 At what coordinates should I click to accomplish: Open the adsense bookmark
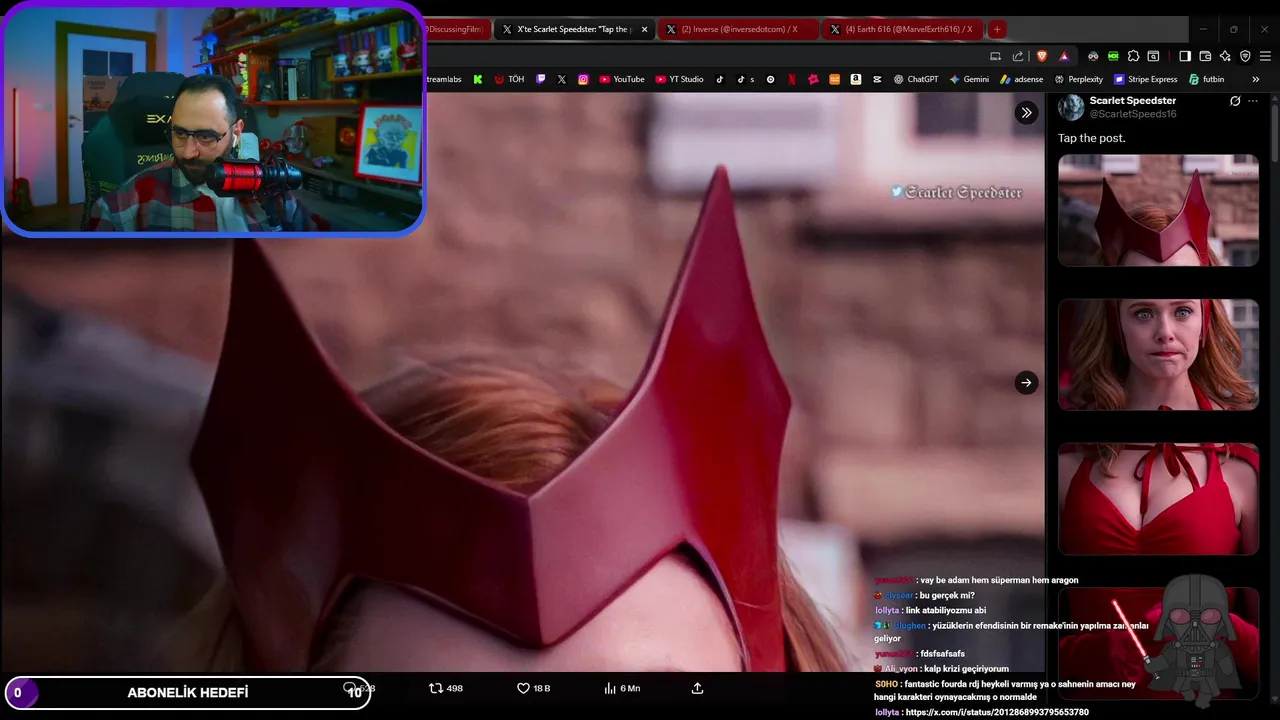(x=1021, y=79)
